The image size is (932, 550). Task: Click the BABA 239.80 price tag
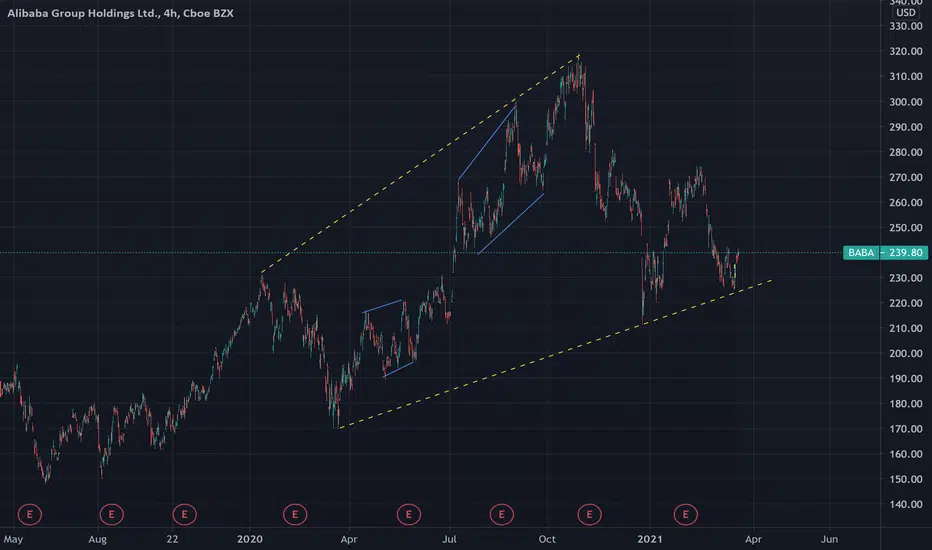click(885, 253)
